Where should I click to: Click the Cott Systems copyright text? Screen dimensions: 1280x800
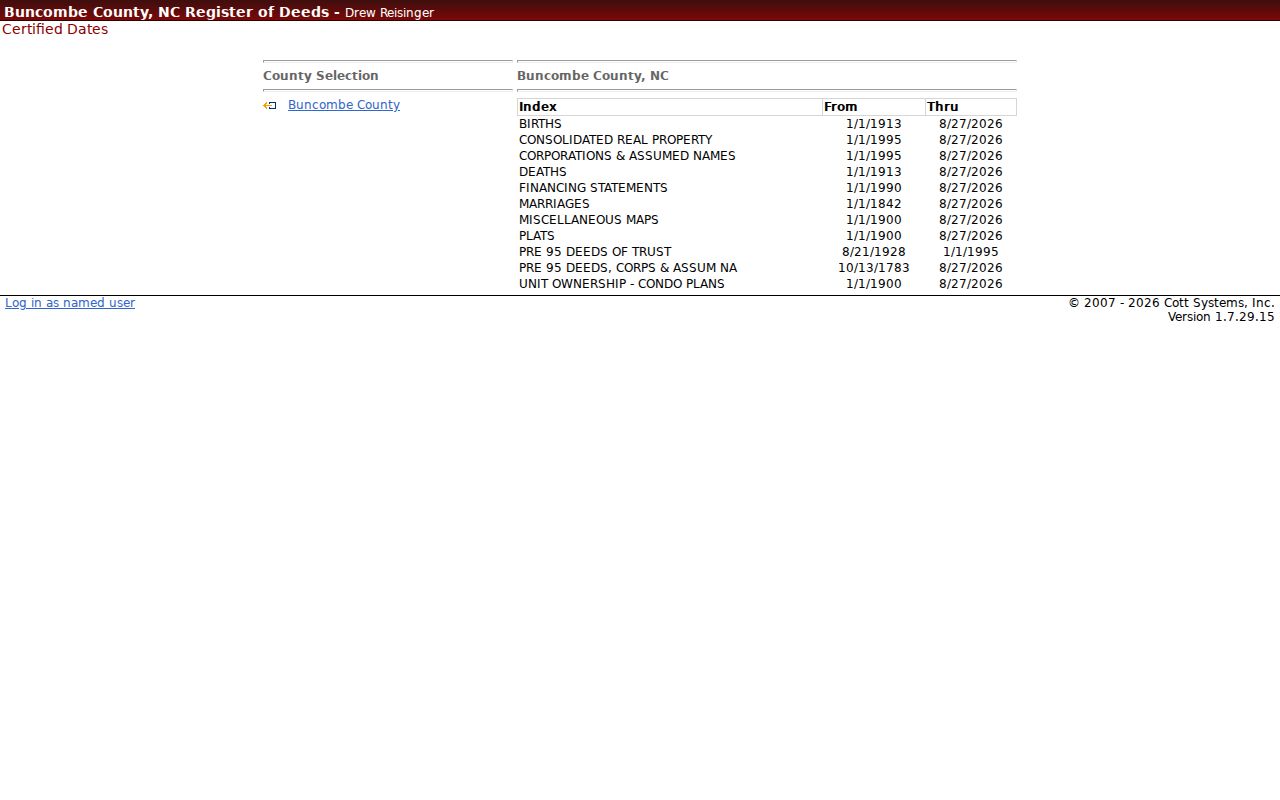1171,303
